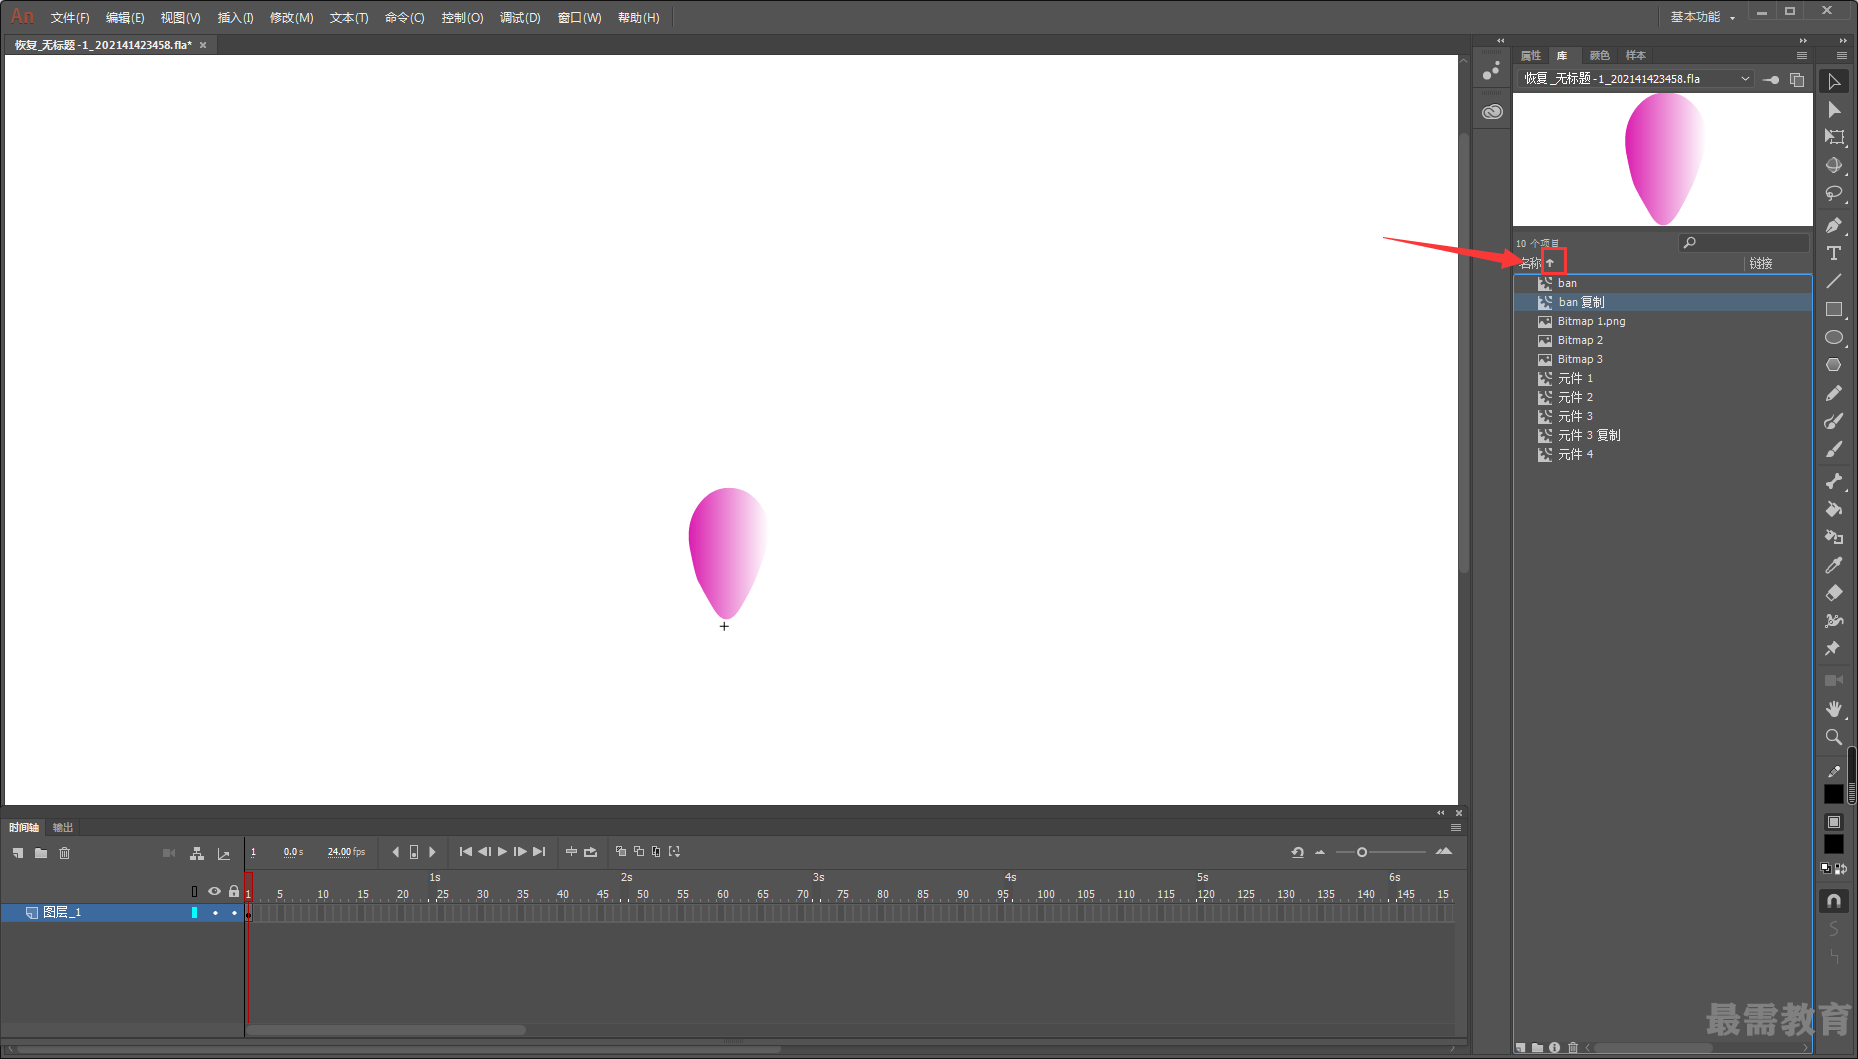Select the Subselection tool
Image resolution: width=1858 pixels, height=1059 pixels.
1834,110
